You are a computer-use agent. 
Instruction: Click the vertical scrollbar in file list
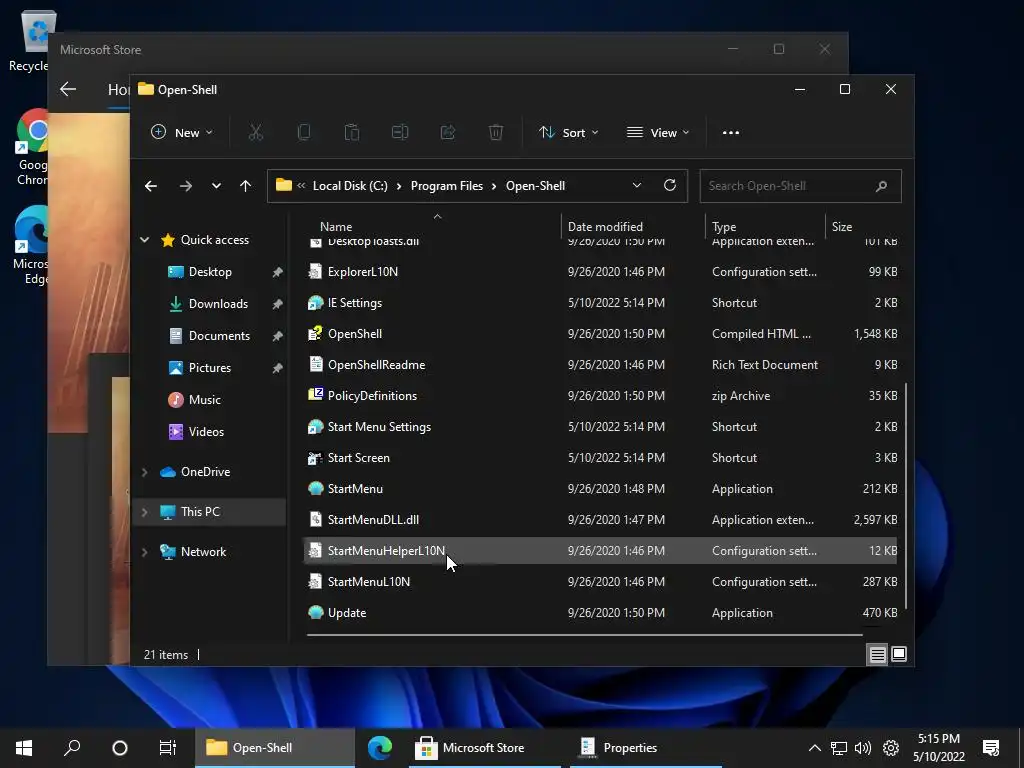click(906, 496)
